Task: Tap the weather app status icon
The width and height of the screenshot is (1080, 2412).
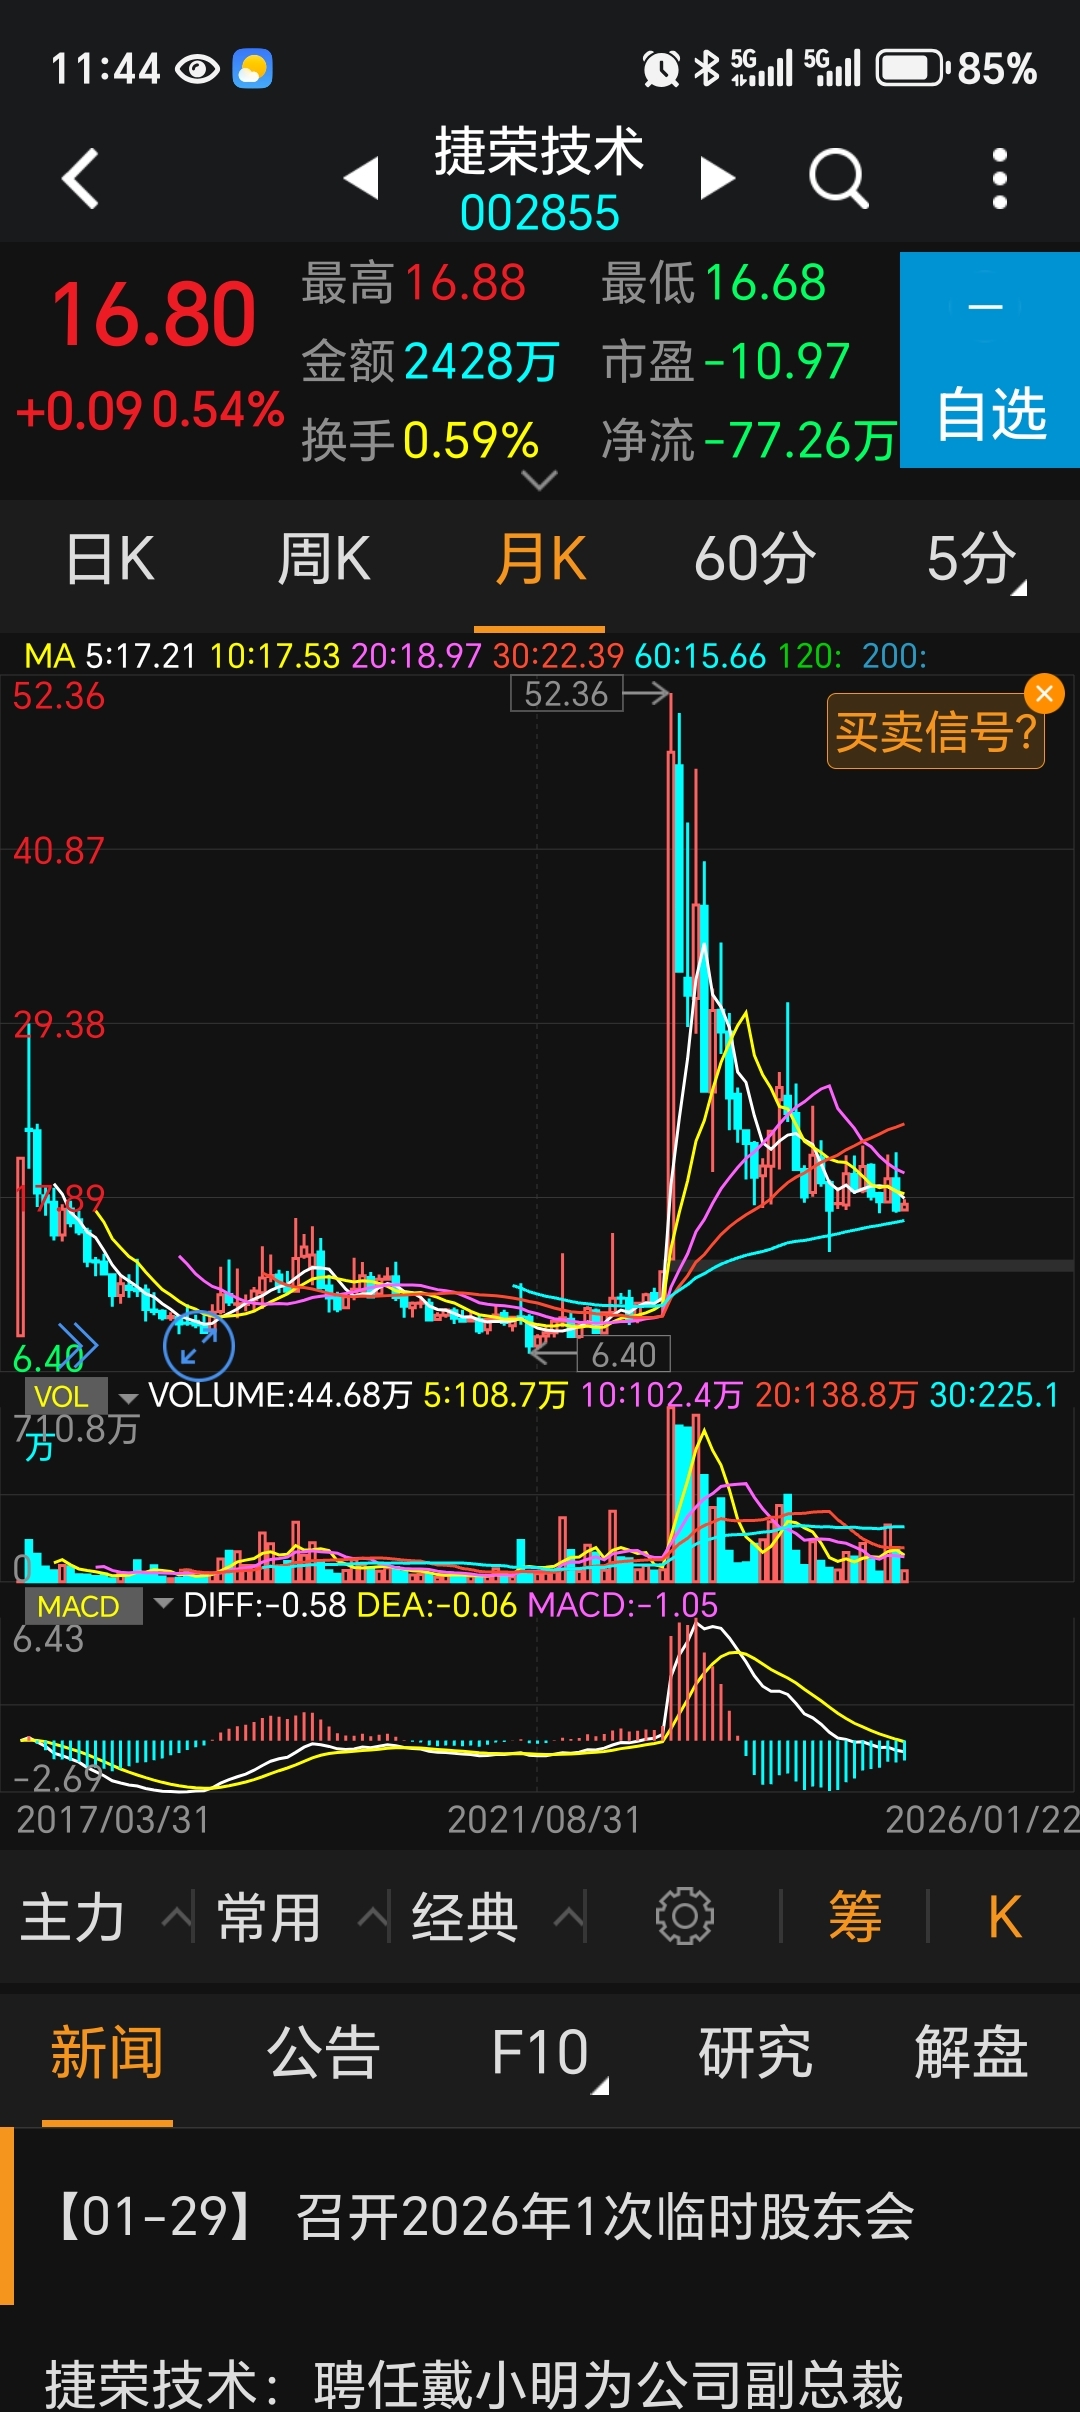Action: click(252, 69)
